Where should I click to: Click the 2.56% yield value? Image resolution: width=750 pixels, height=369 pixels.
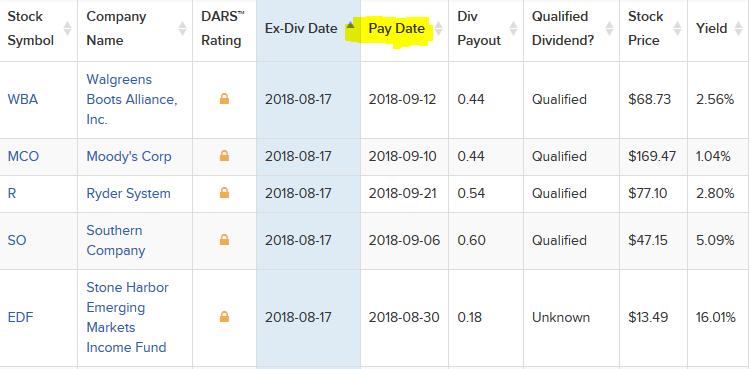715,100
